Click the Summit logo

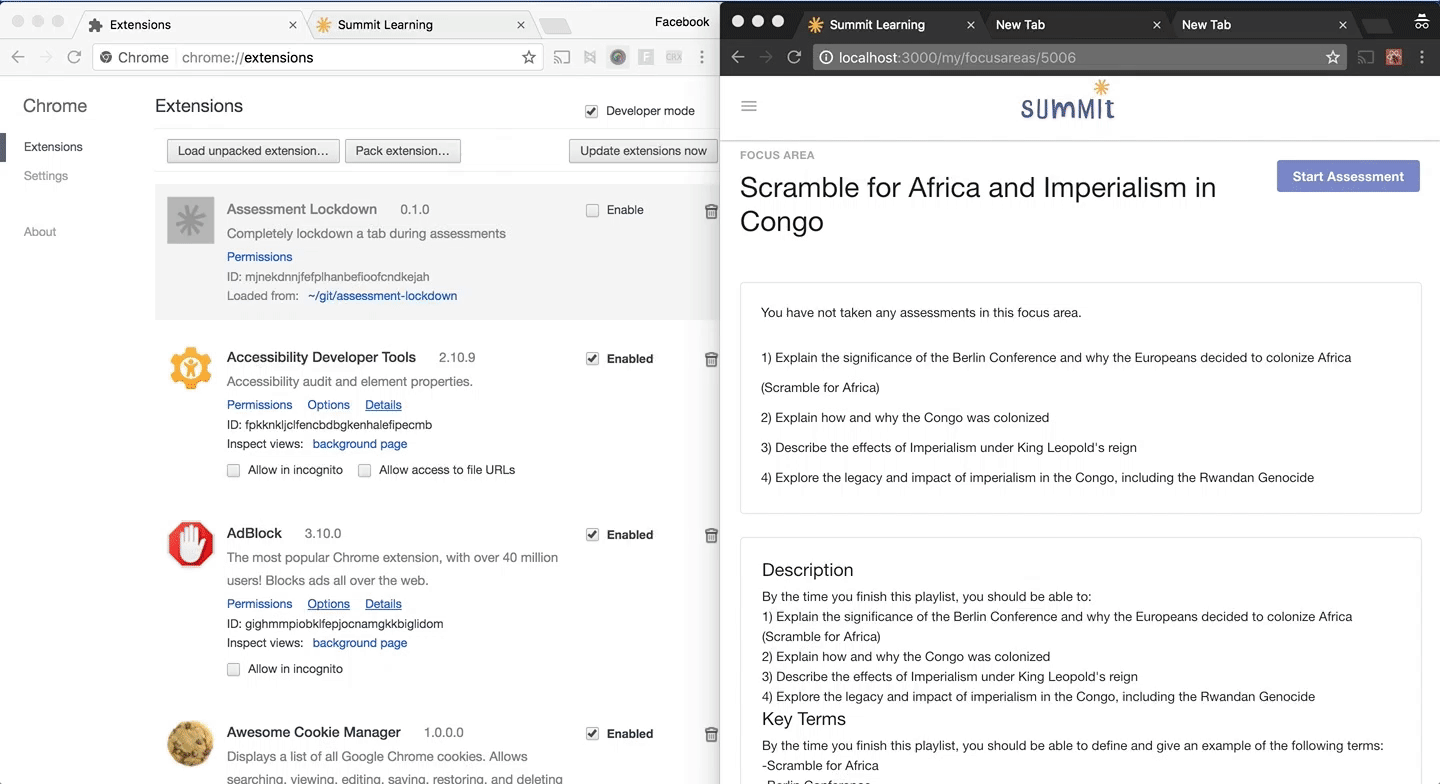1067,100
